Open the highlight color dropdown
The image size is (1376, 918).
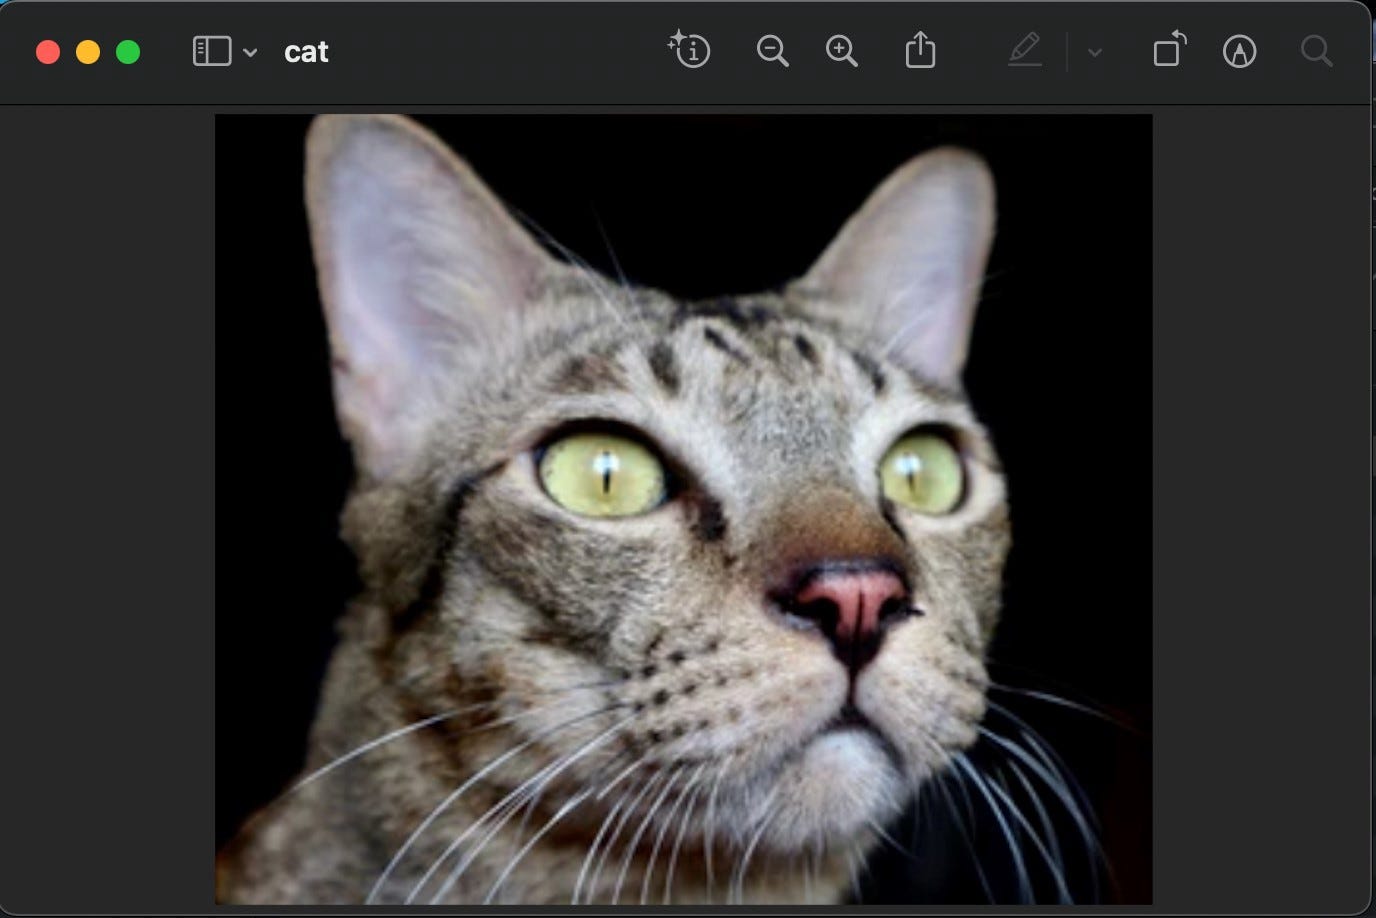point(1095,52)
